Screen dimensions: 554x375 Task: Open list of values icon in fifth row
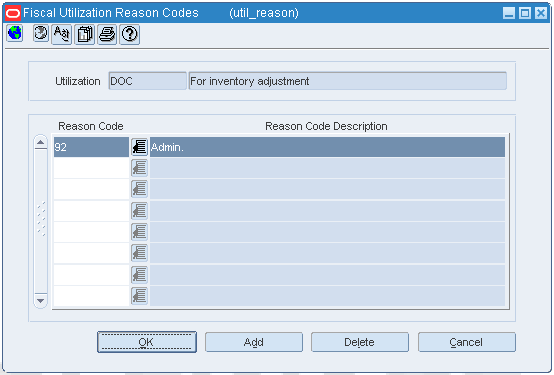139,232
